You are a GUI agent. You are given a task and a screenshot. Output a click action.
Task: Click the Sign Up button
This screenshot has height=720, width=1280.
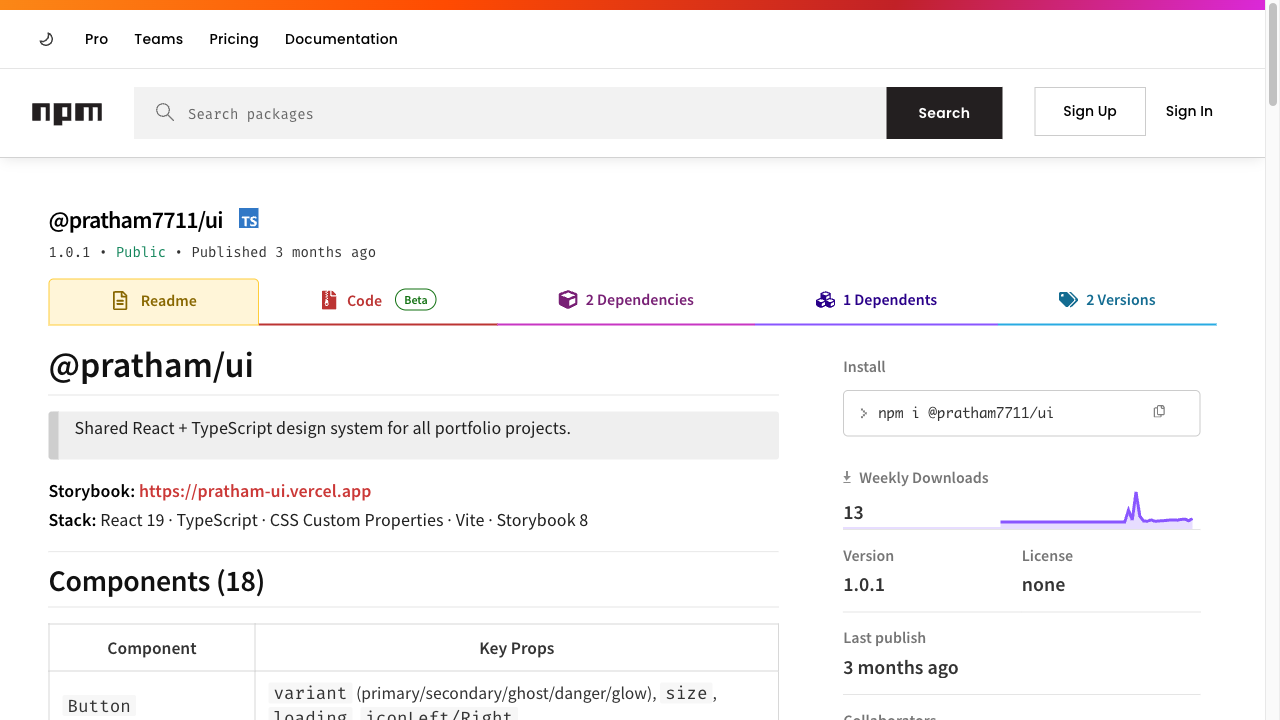click(x=1089, y=111)
